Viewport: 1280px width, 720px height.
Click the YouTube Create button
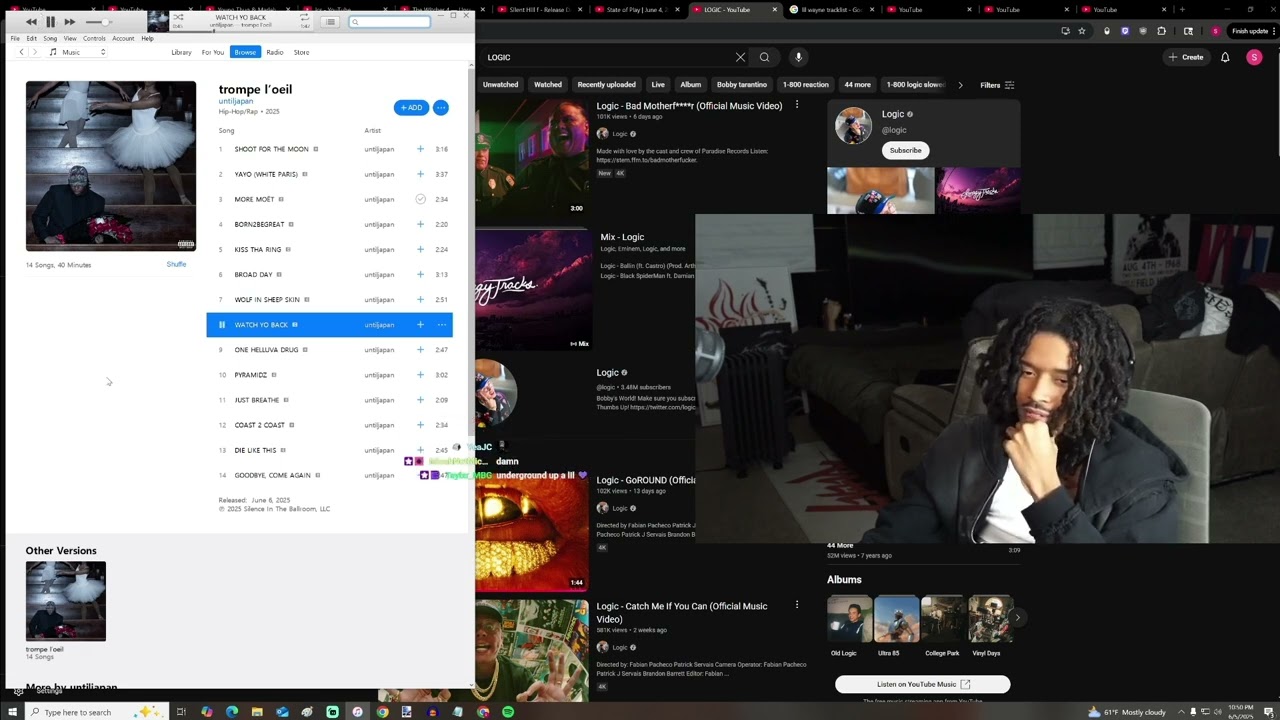[x=1186, y=57]
